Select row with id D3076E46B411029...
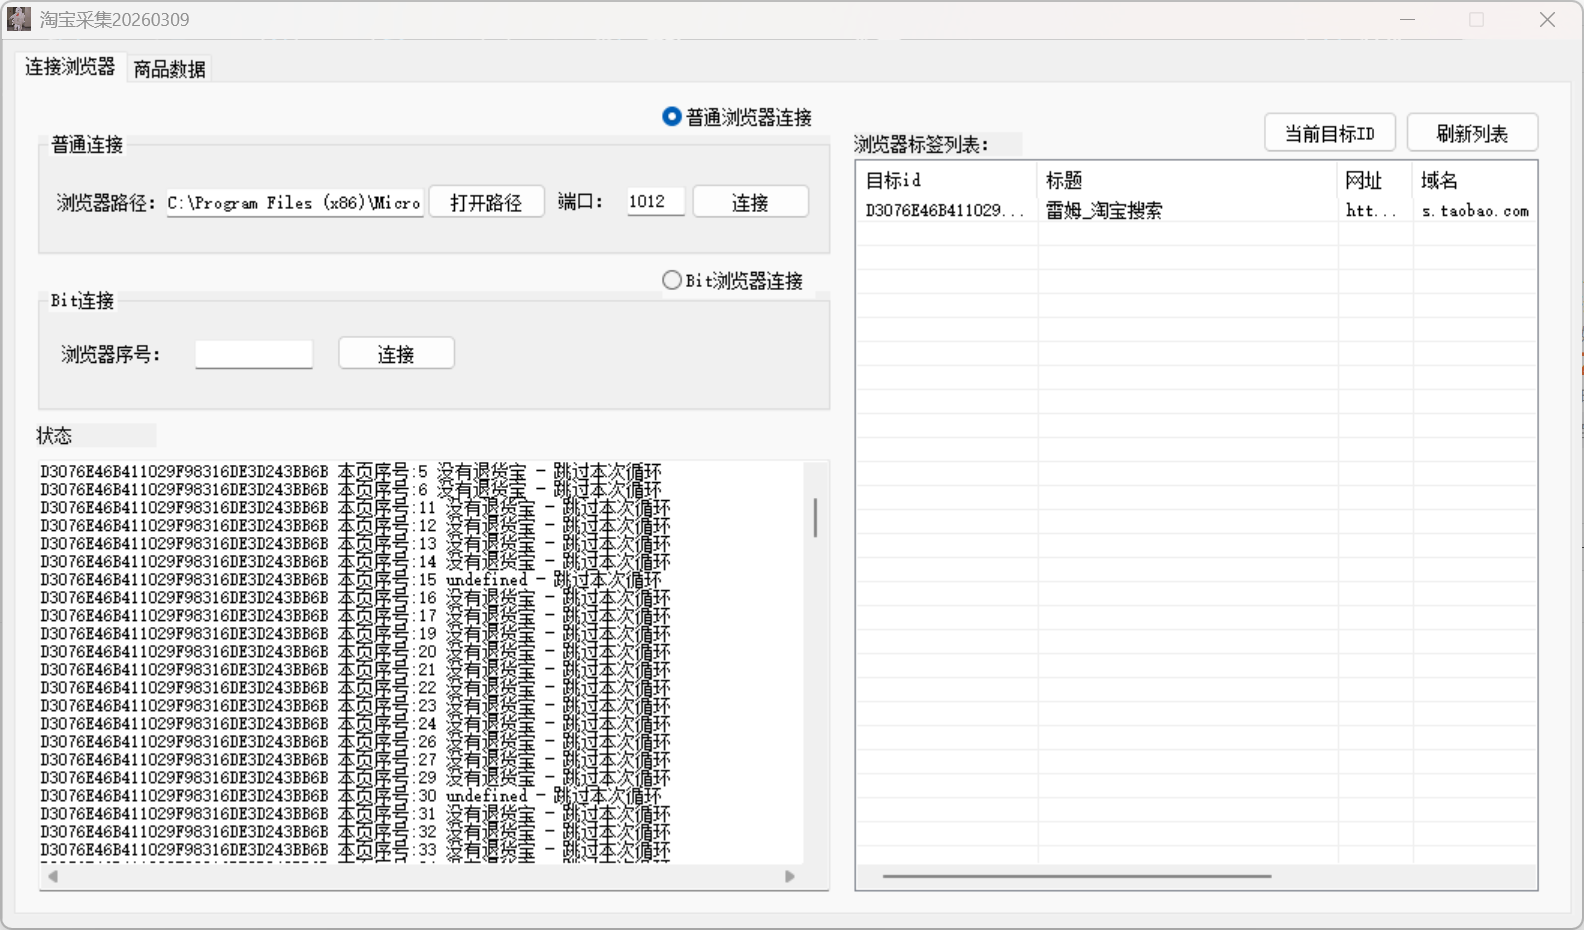This screenshot has width=1584, height=930. (1196, 210)
